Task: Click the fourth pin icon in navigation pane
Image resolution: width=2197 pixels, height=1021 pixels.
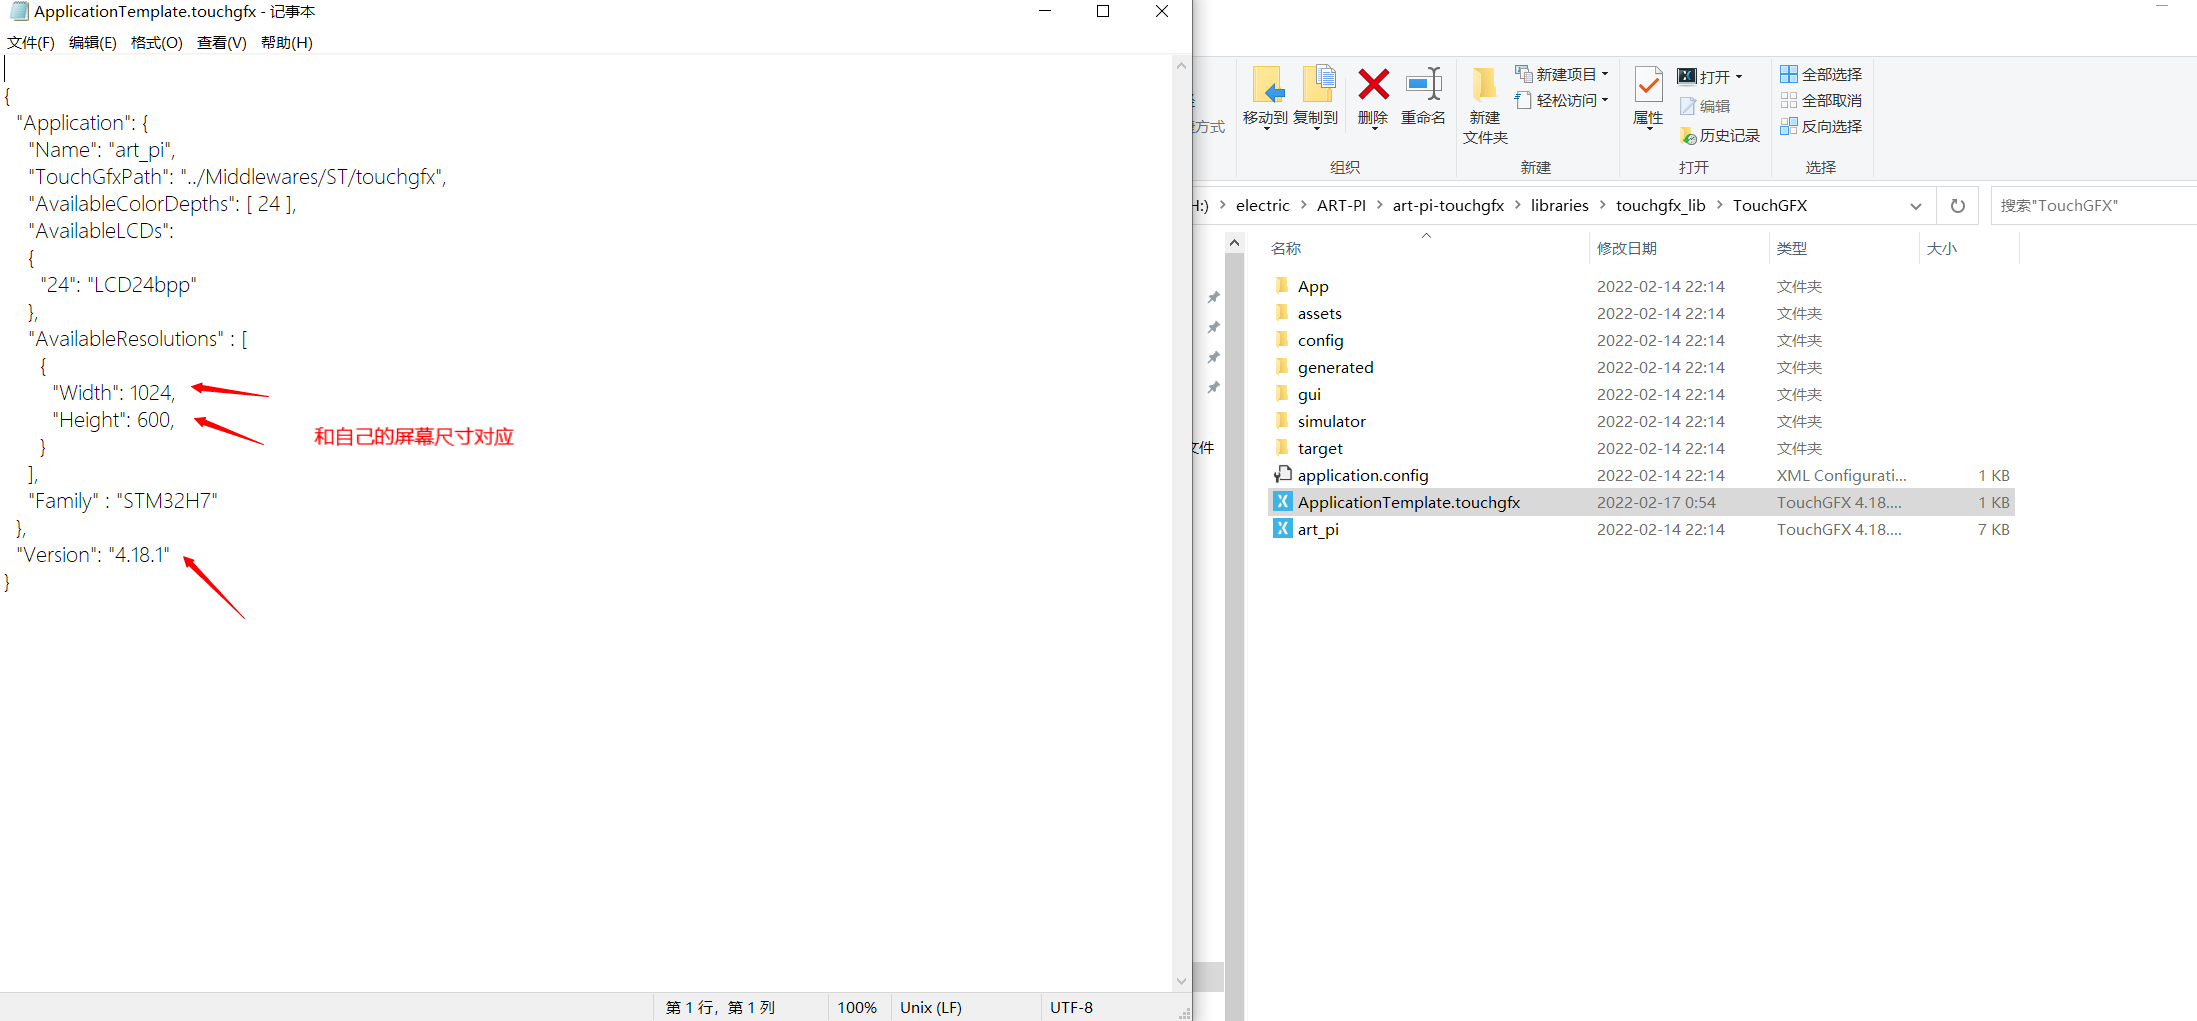Action: [x=1213, y=387]
